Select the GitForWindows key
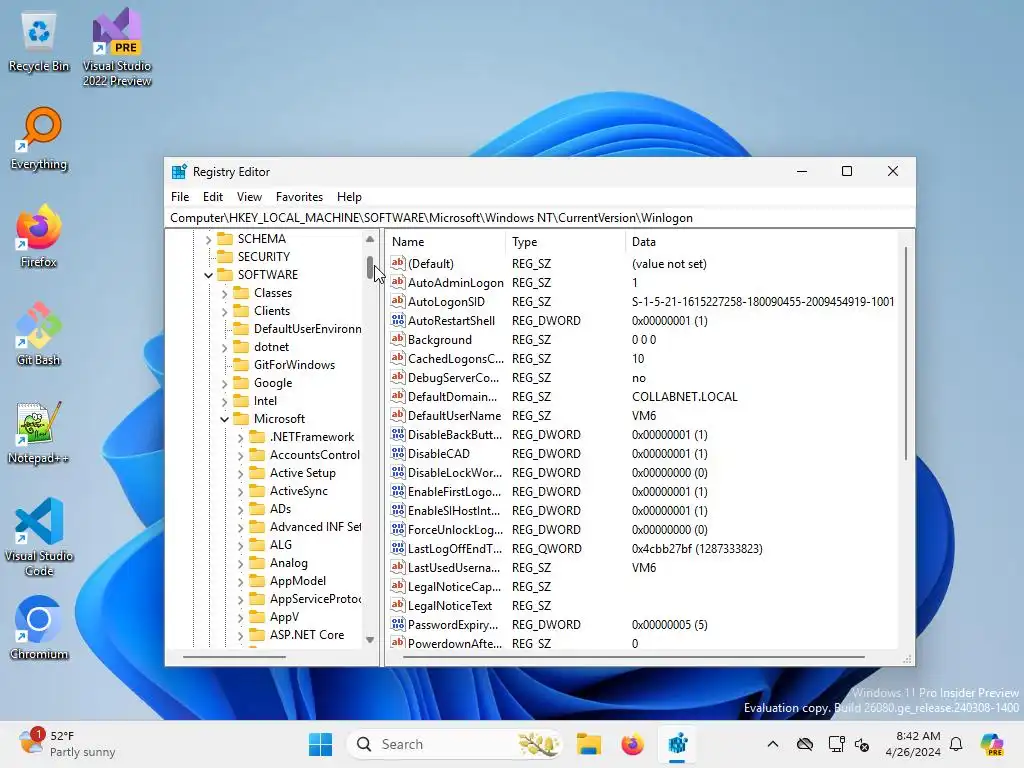Image resolution: width=1024 pixels, height=768 pixels. click(x=294, y=365)
